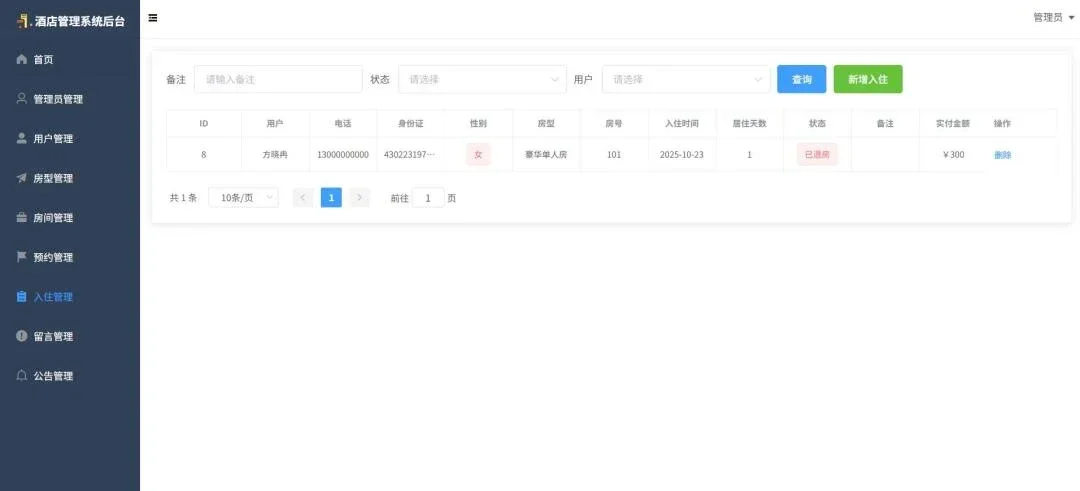Viewport: 1080px width, 491px height.
Task: Click the 实付金额 column header
Action: pos(953,123)
